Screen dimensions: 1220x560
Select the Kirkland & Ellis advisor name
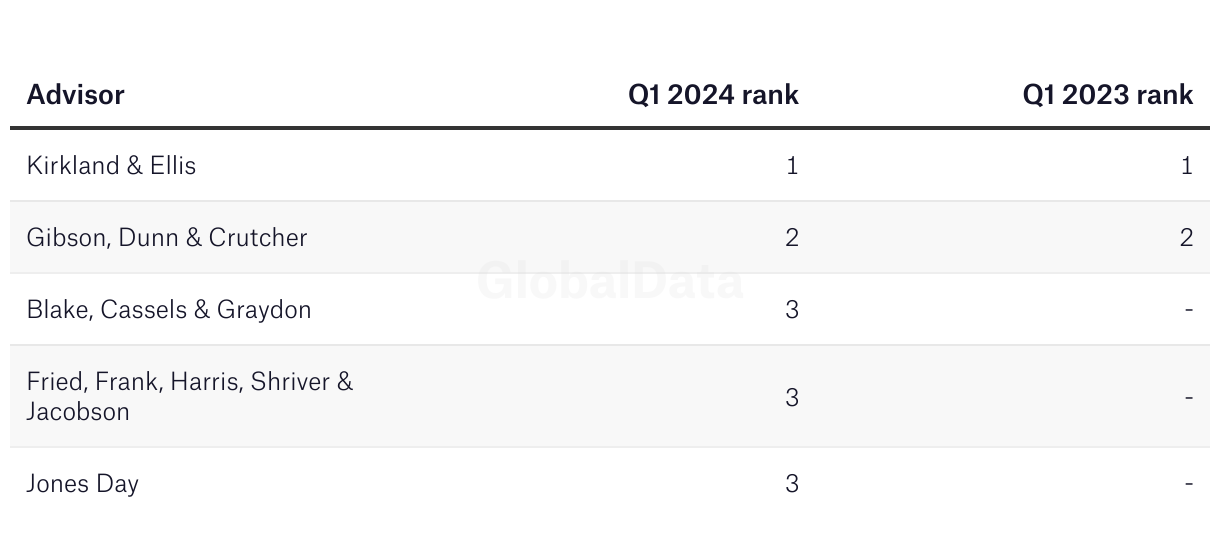[112, 166]
